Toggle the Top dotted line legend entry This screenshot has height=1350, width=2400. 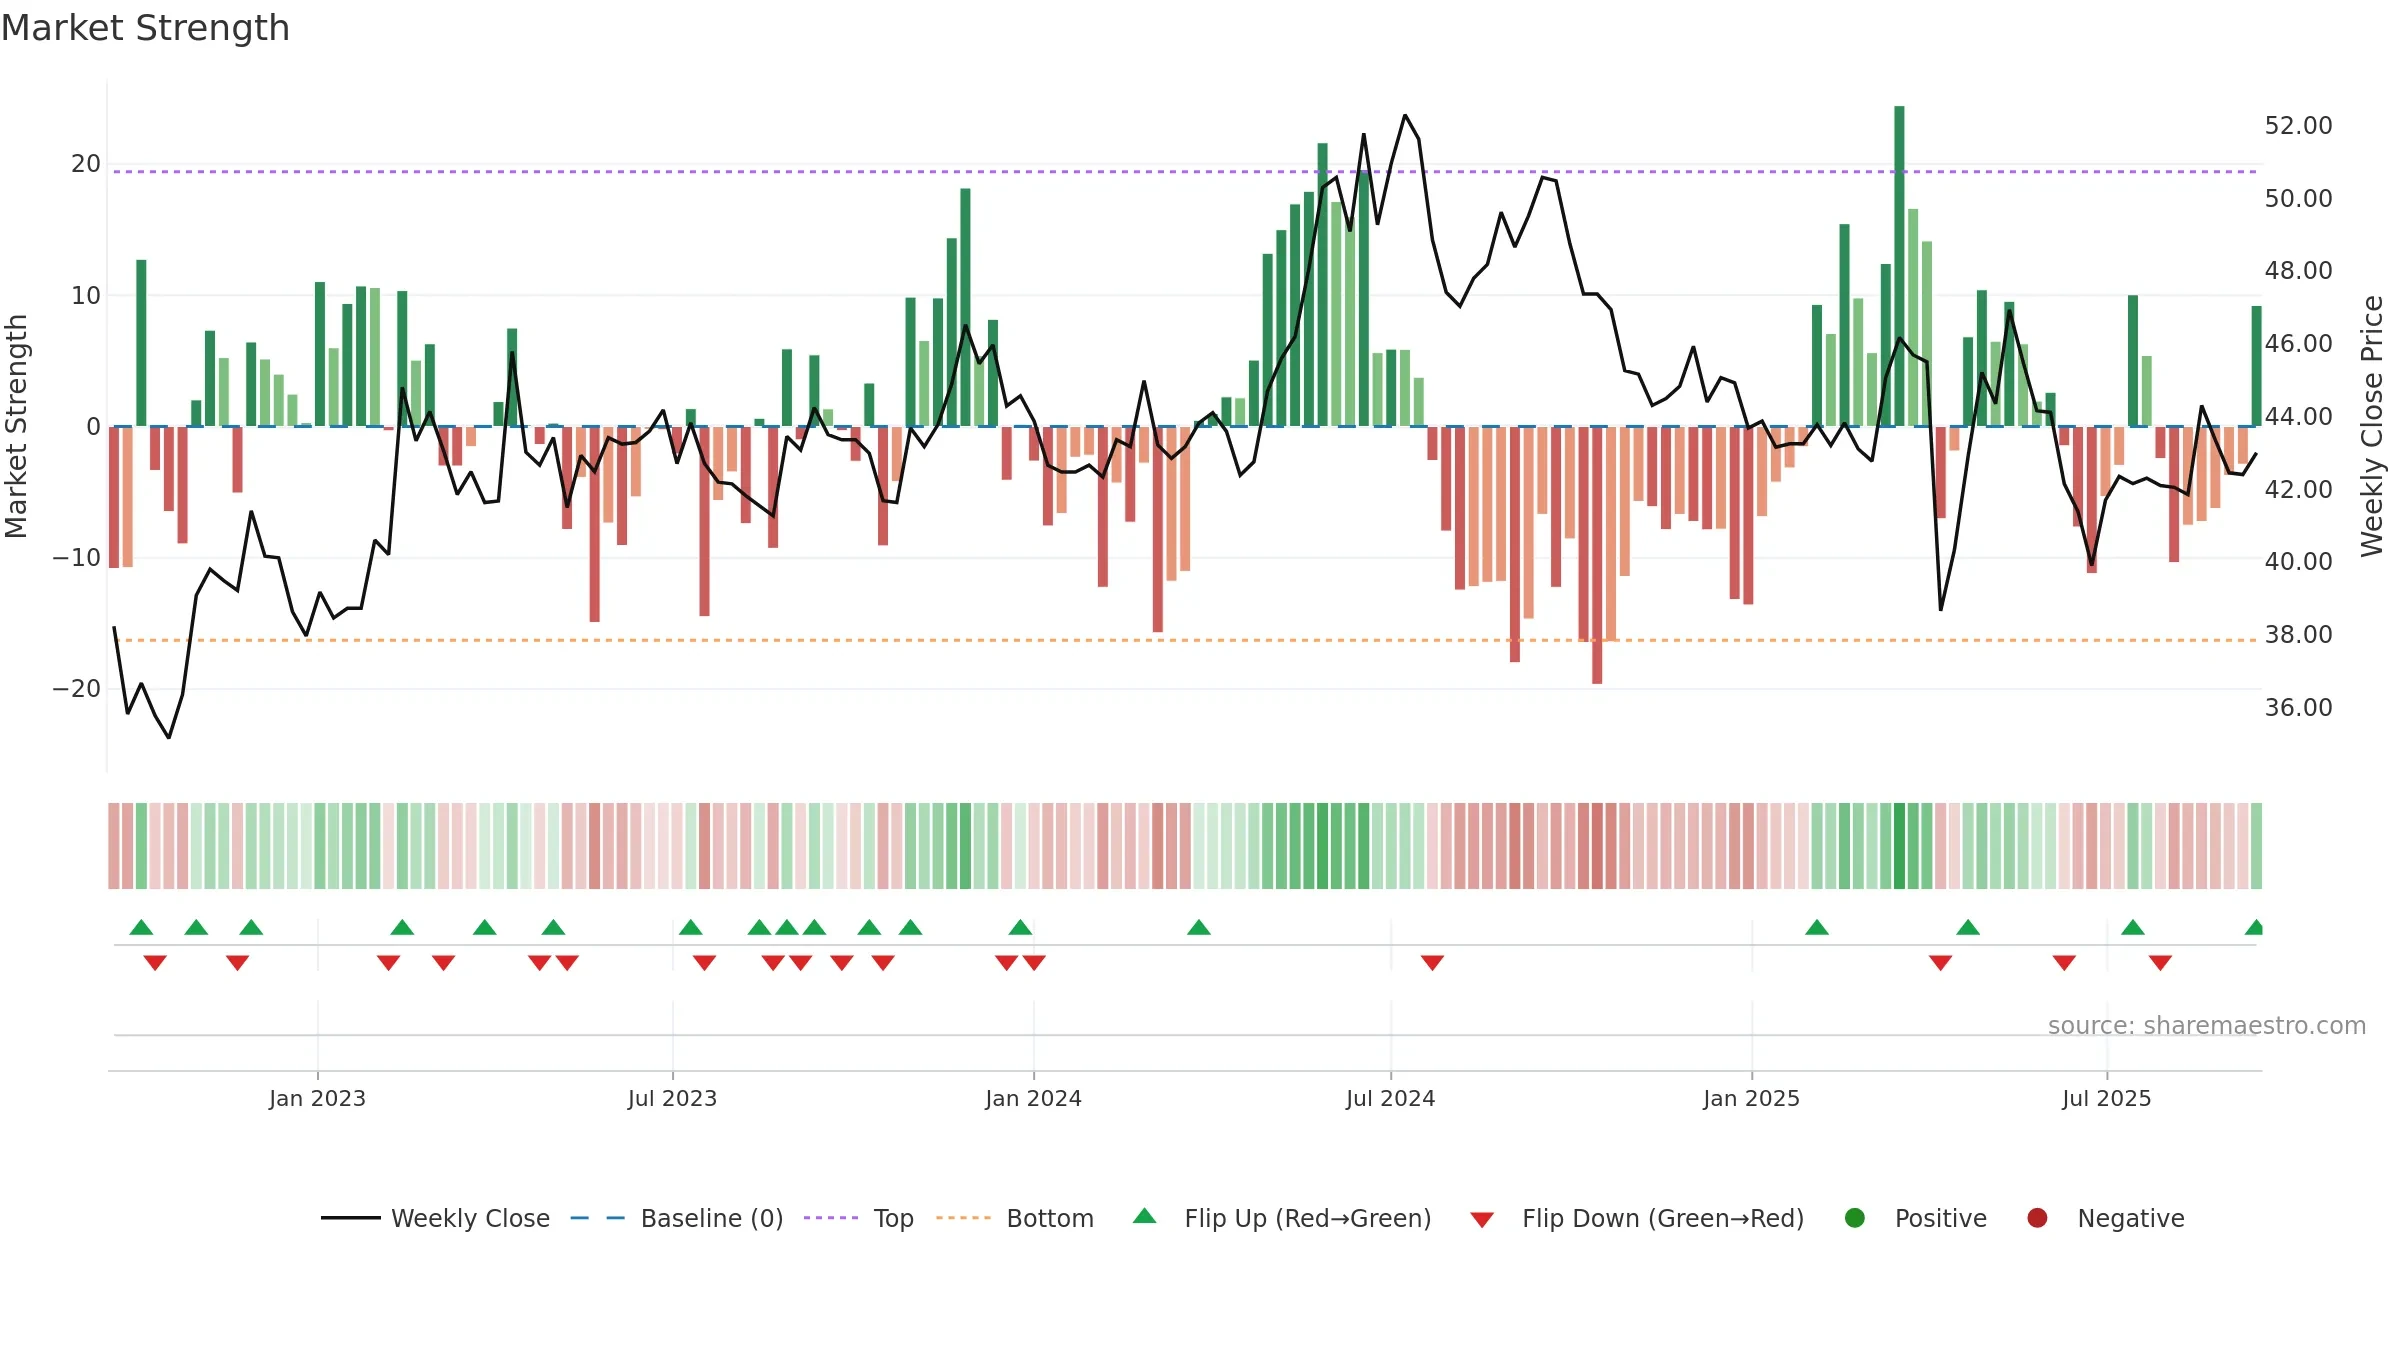pyautogui.click(x=859, y=1218)
